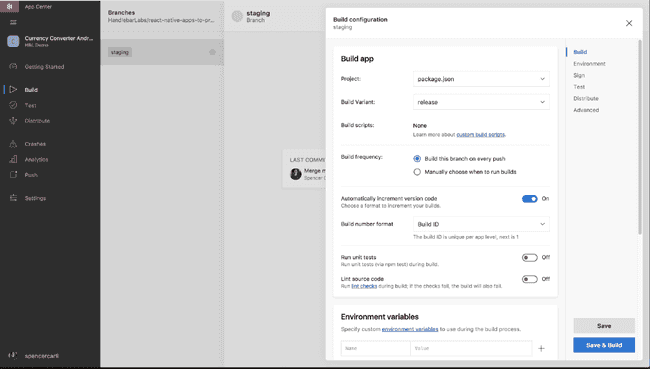Open the Settings icon in sidebar
Screen dimensions: 650x369
click(13, 198)
